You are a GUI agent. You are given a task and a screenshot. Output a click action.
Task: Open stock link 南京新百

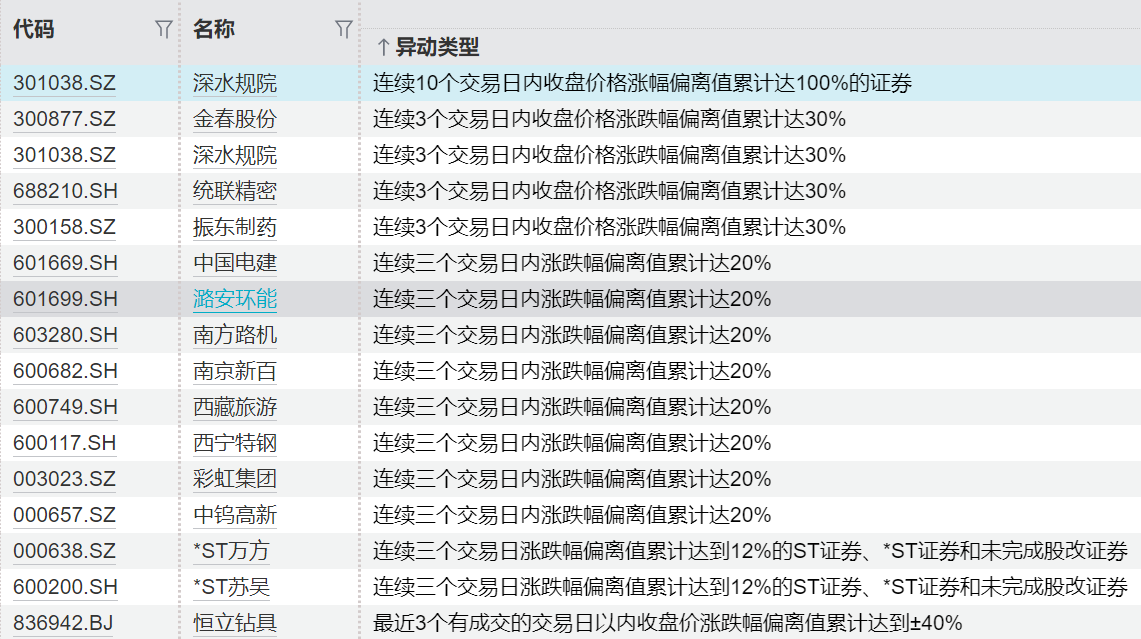[235, 371]
